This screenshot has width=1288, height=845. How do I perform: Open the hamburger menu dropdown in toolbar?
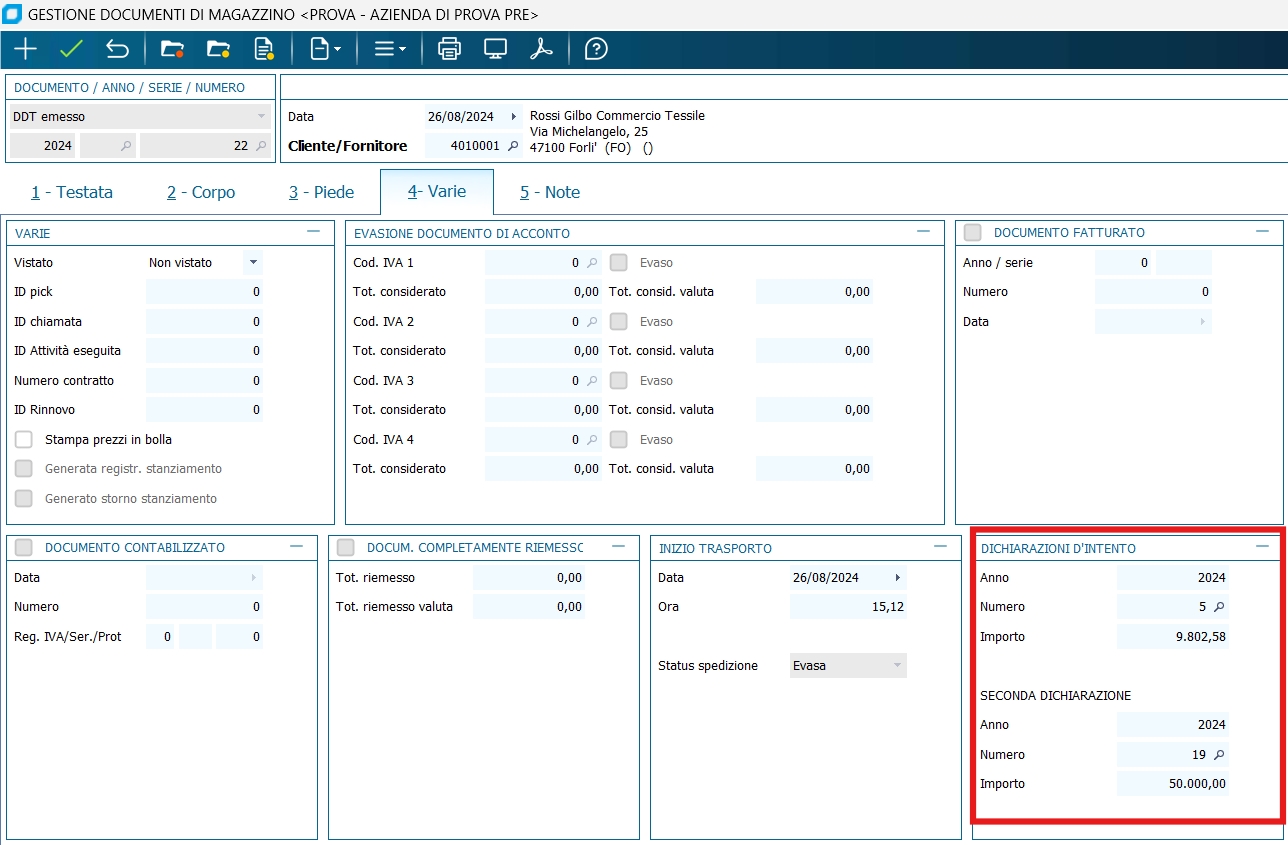[x=389, y=49]
